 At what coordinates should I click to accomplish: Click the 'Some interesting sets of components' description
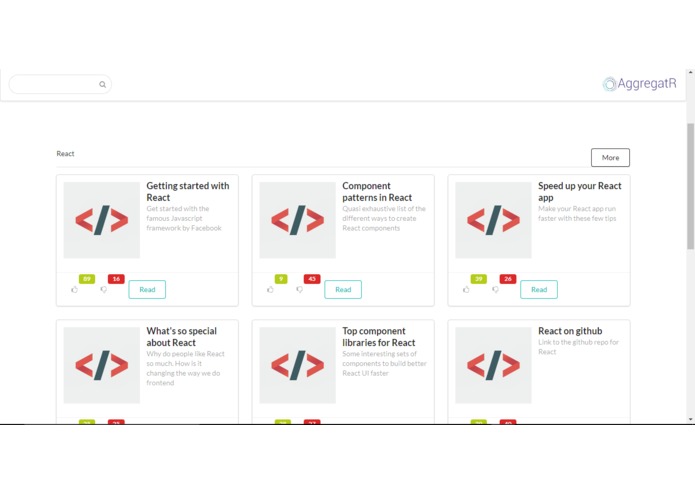pos(384,363)
